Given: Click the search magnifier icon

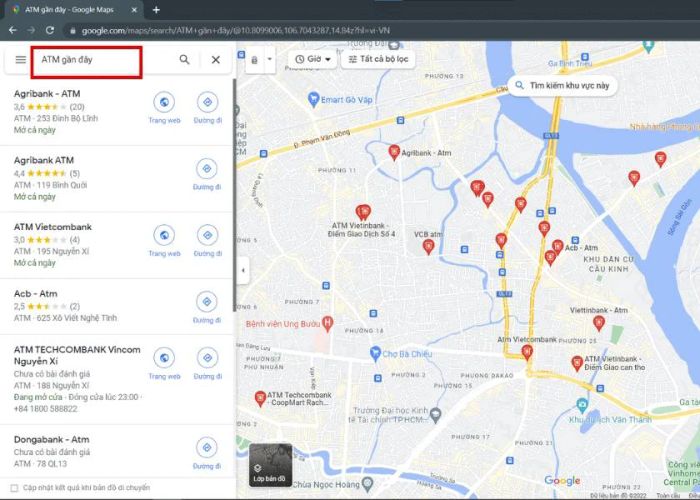Looking at the screenshot, I should (x=184, y=59).
